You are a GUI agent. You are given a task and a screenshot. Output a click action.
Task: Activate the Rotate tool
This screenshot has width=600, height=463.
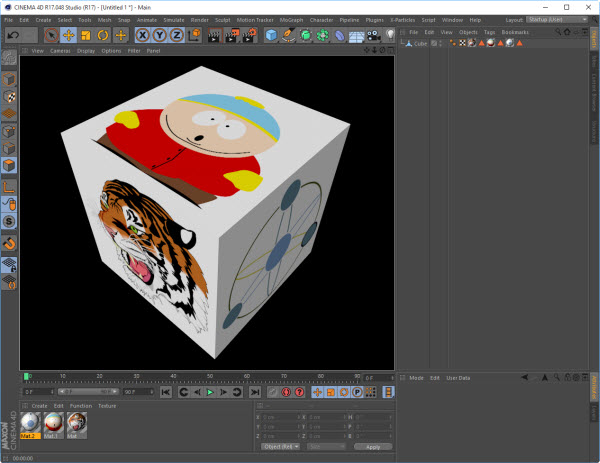[x=103, y=35]
